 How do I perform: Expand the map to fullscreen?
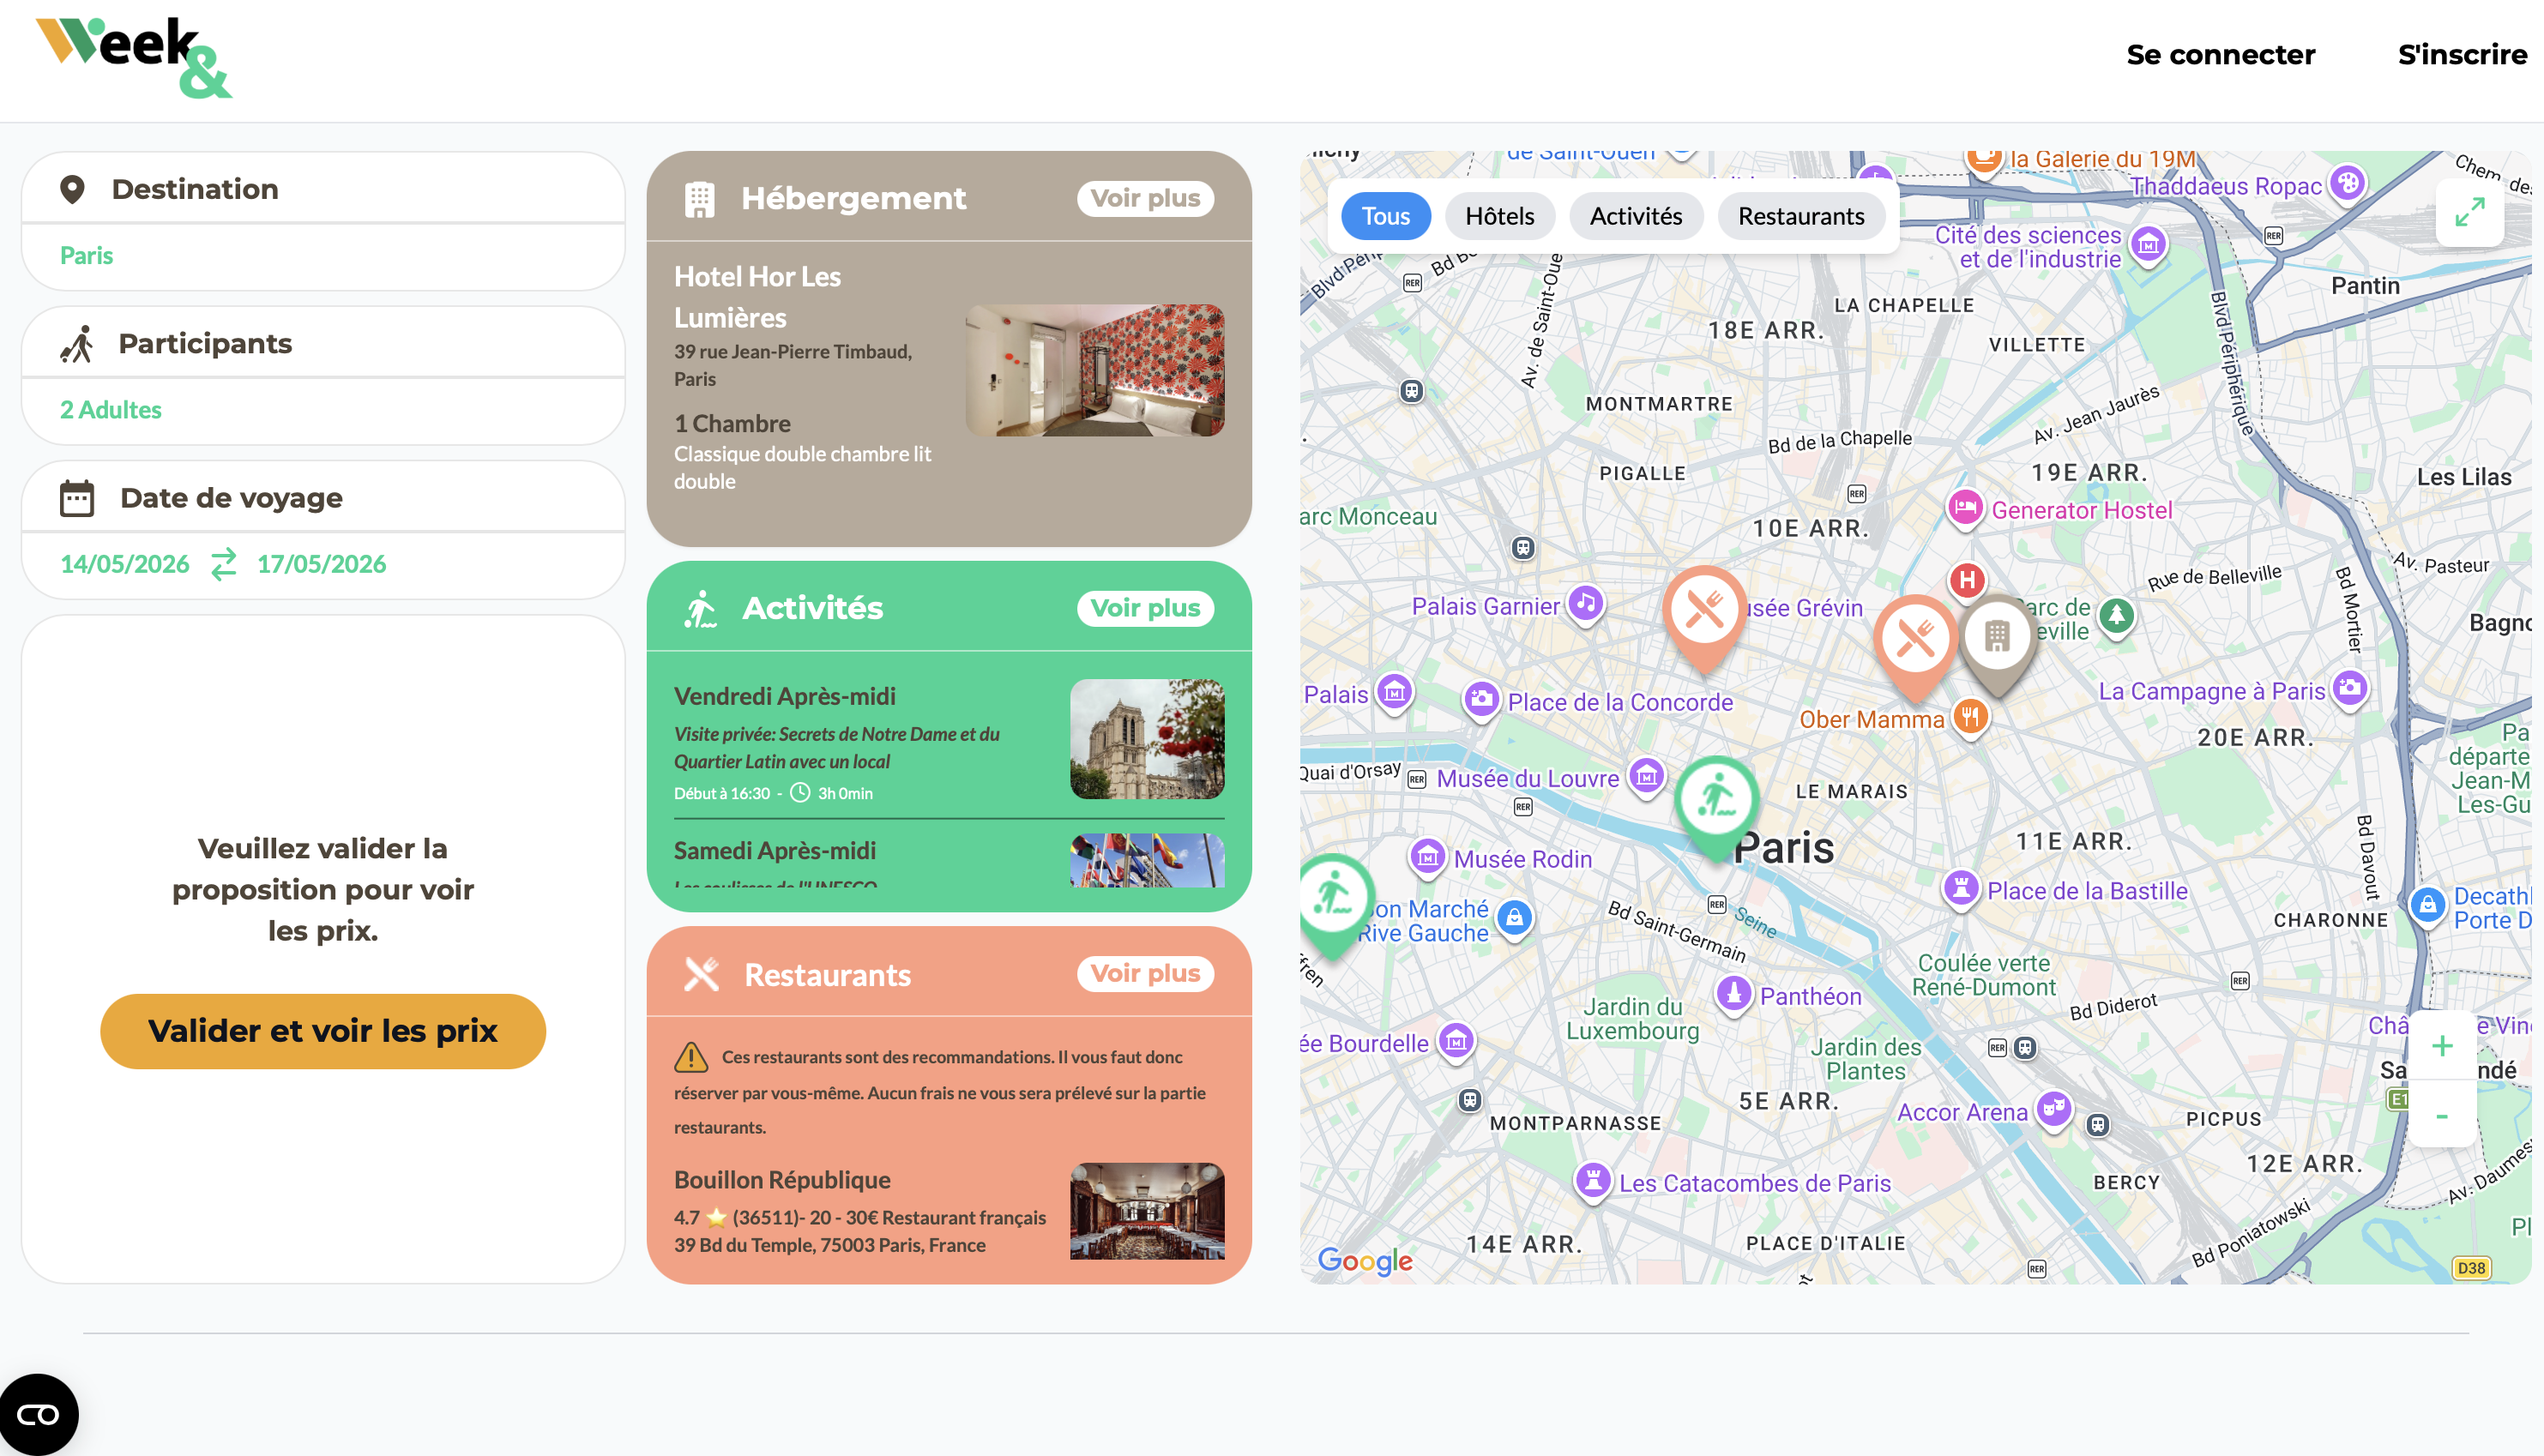(2469, 213)
